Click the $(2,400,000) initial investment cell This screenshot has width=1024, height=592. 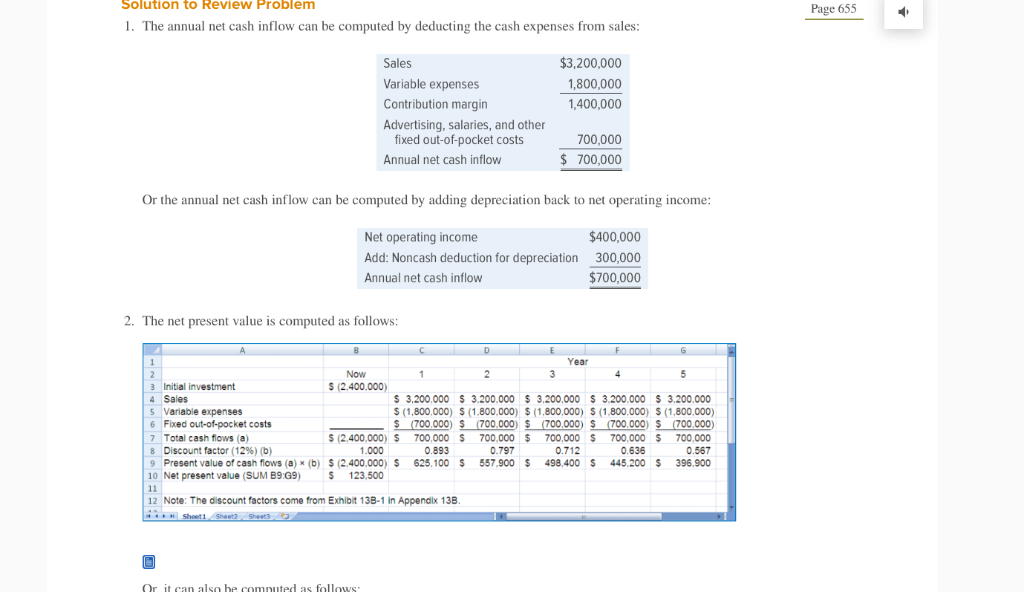click(357, 387)
